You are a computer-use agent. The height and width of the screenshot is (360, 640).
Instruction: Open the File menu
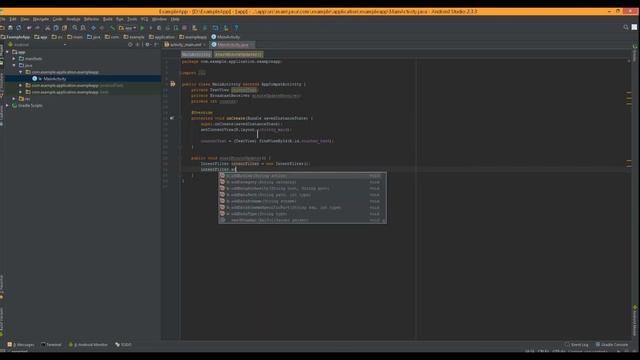[x=2, y=19]
